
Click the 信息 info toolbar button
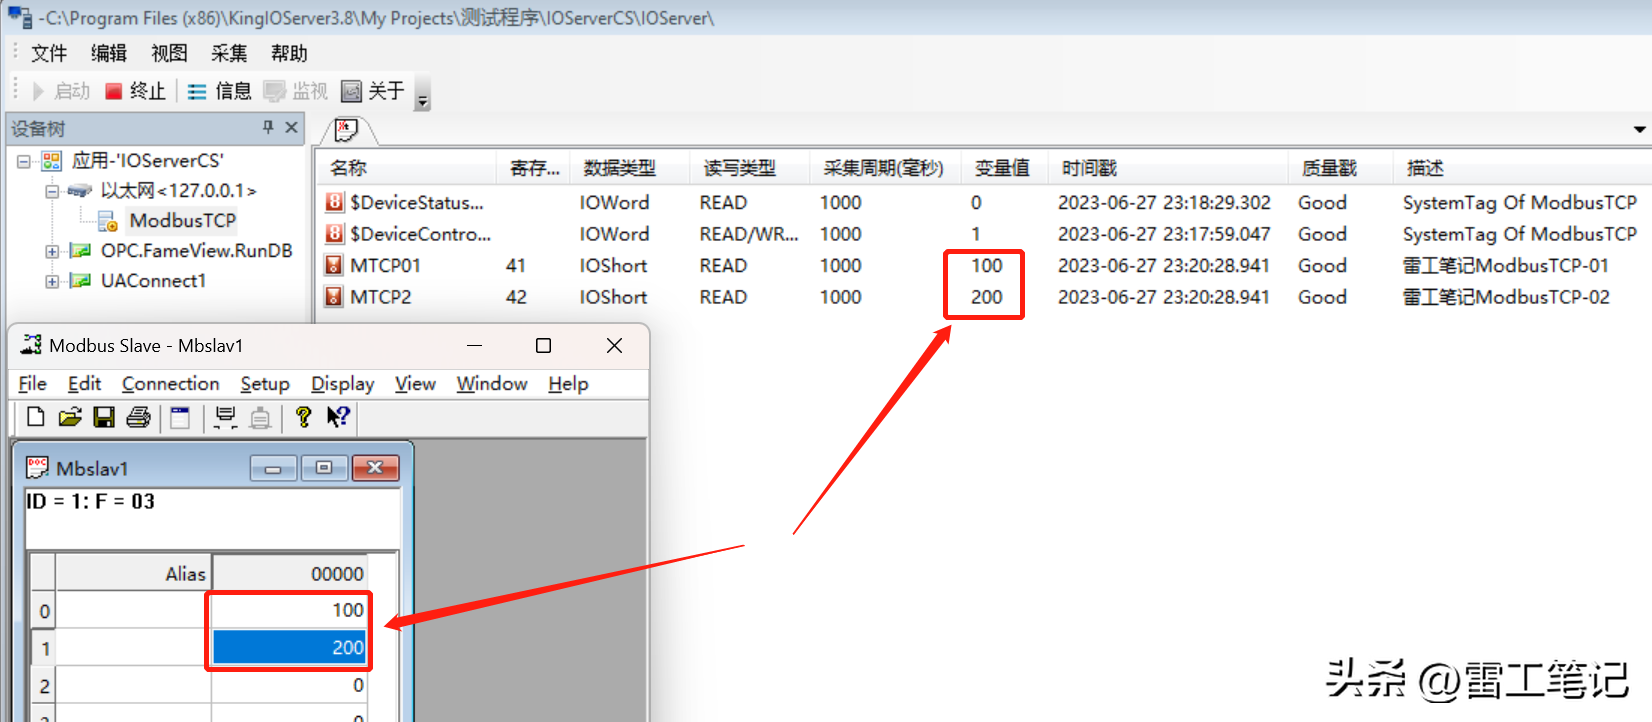tap(220, 91)
